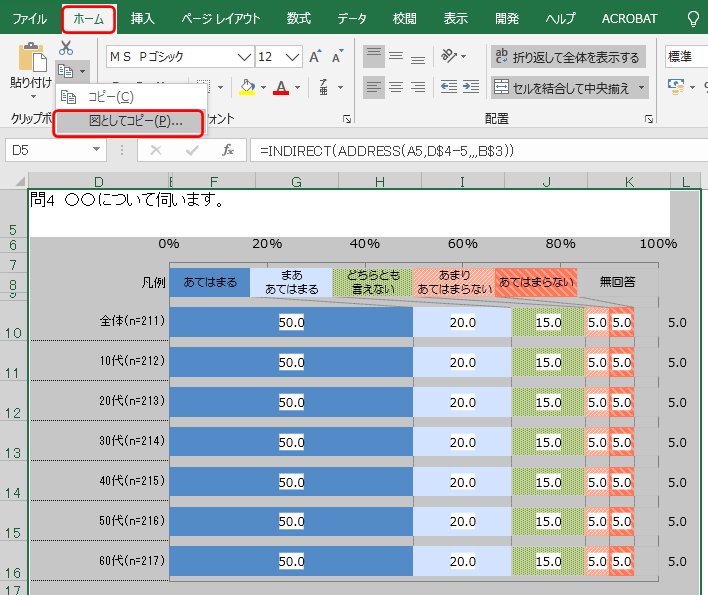The height and width of the screenshot is (595, 708).
Task: Apply fill color with paint bucket
Action: coord(247,87)
